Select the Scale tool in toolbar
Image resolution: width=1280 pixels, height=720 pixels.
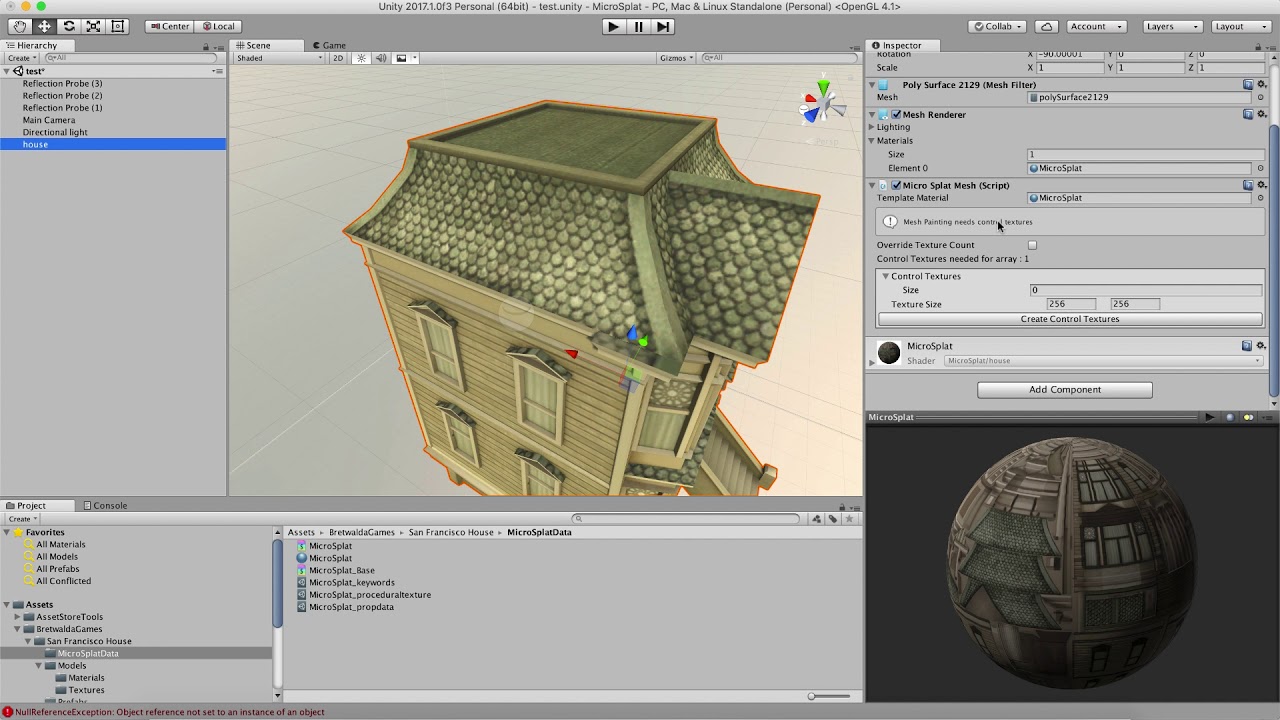93,26
